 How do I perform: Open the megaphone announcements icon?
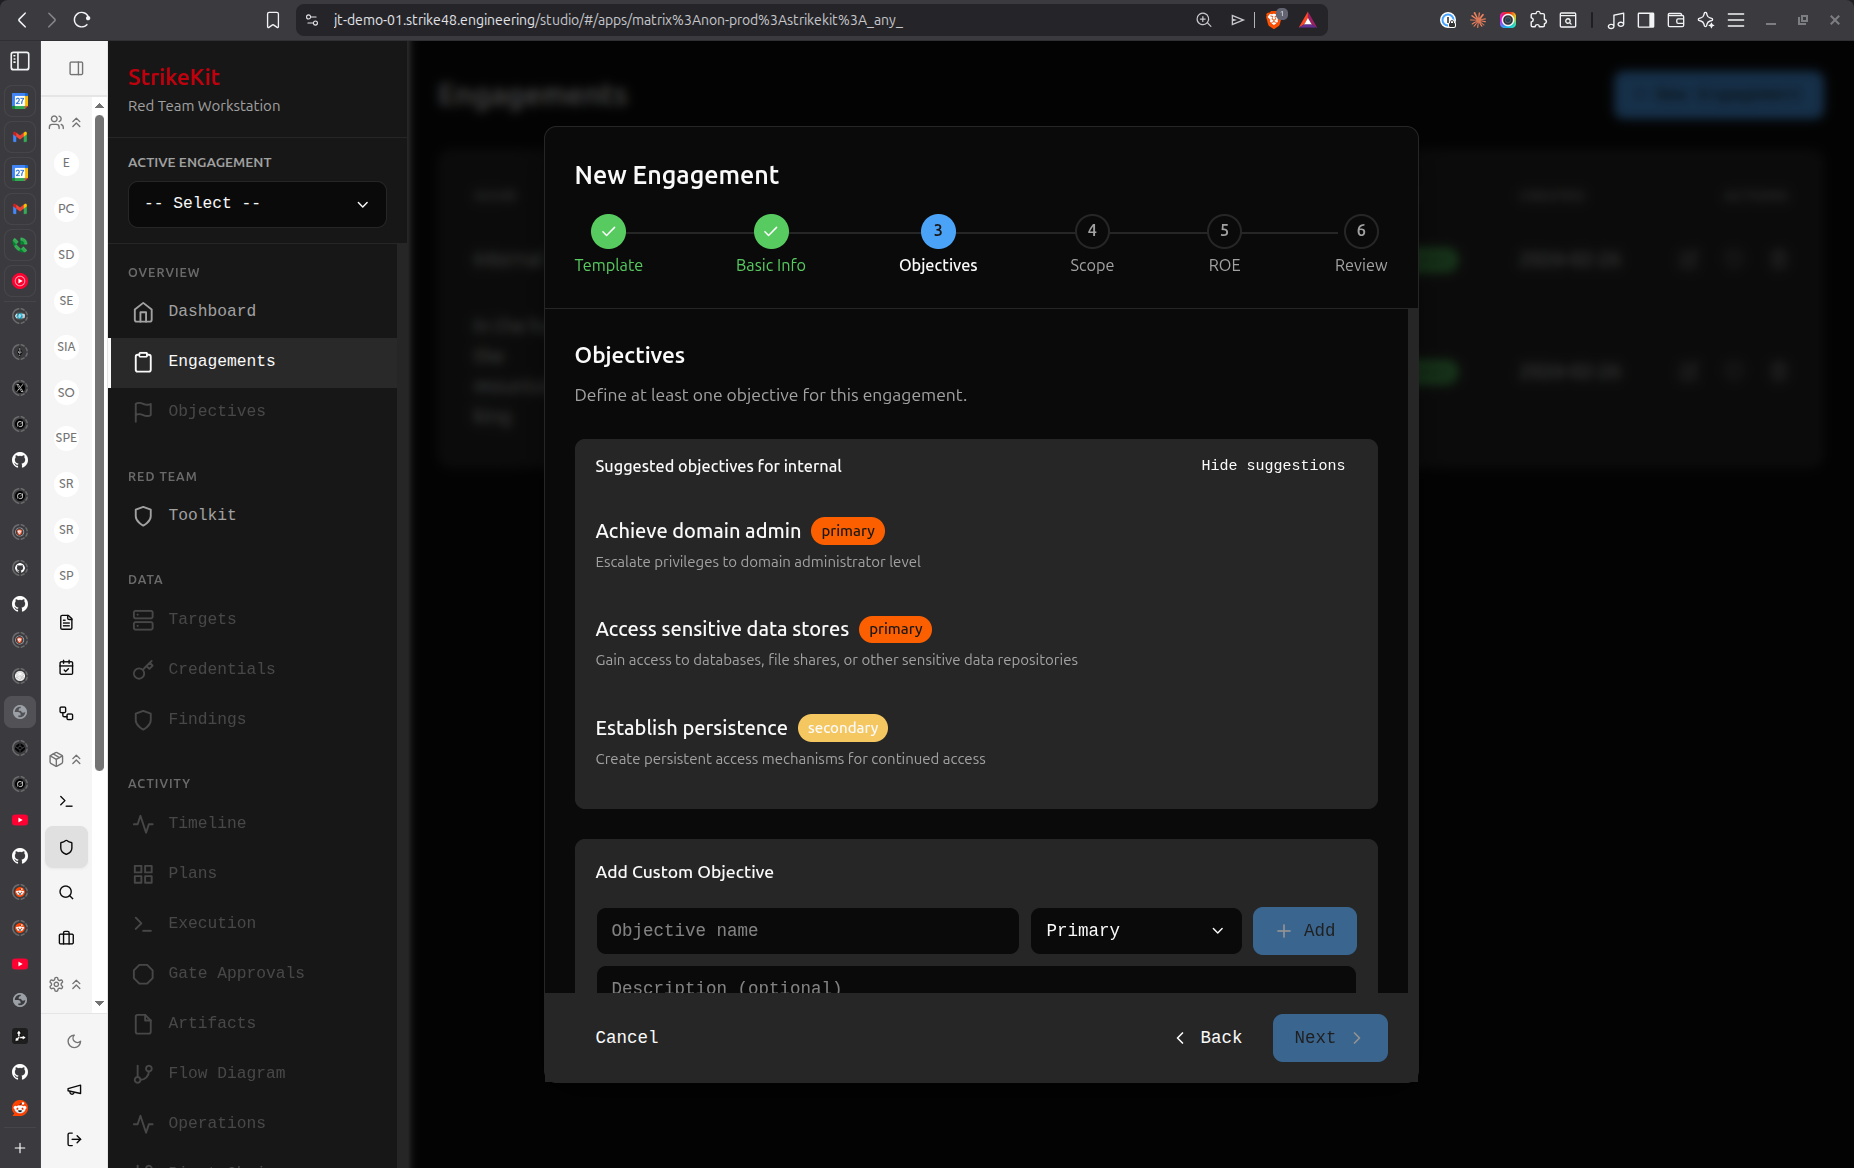click(74, 1089)
